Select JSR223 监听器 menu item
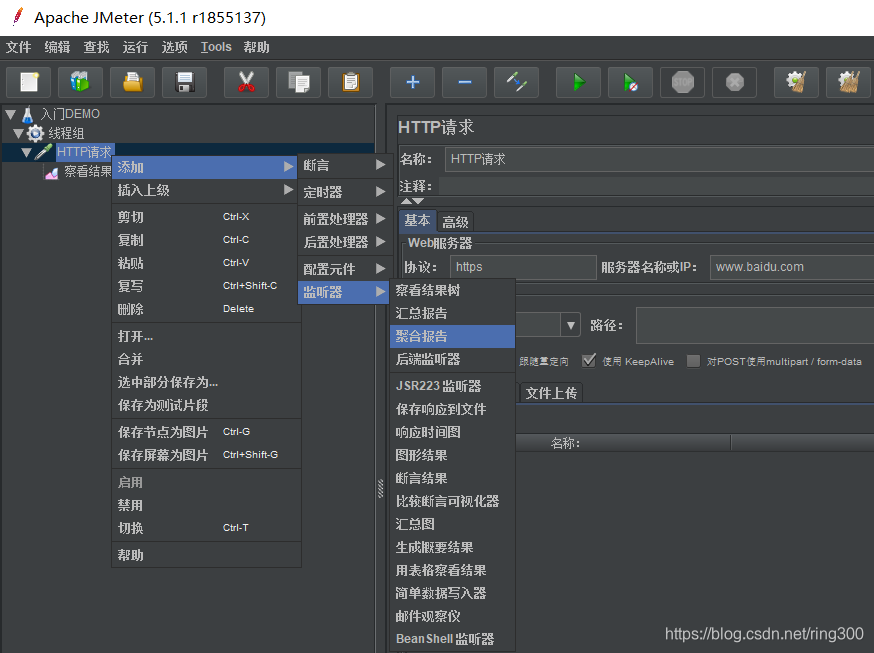The width and height of the screenshot is (874, 653). (x=453, y=386)
